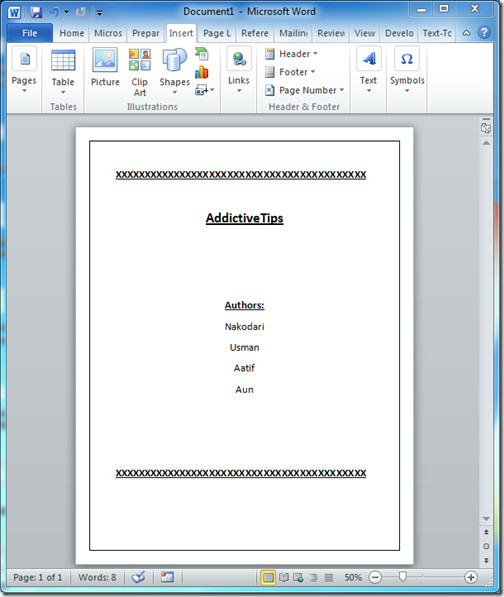The image size is (504, 597).
Task: Click the macro recording icon in status bar
Action: click(x=167, y=577)
